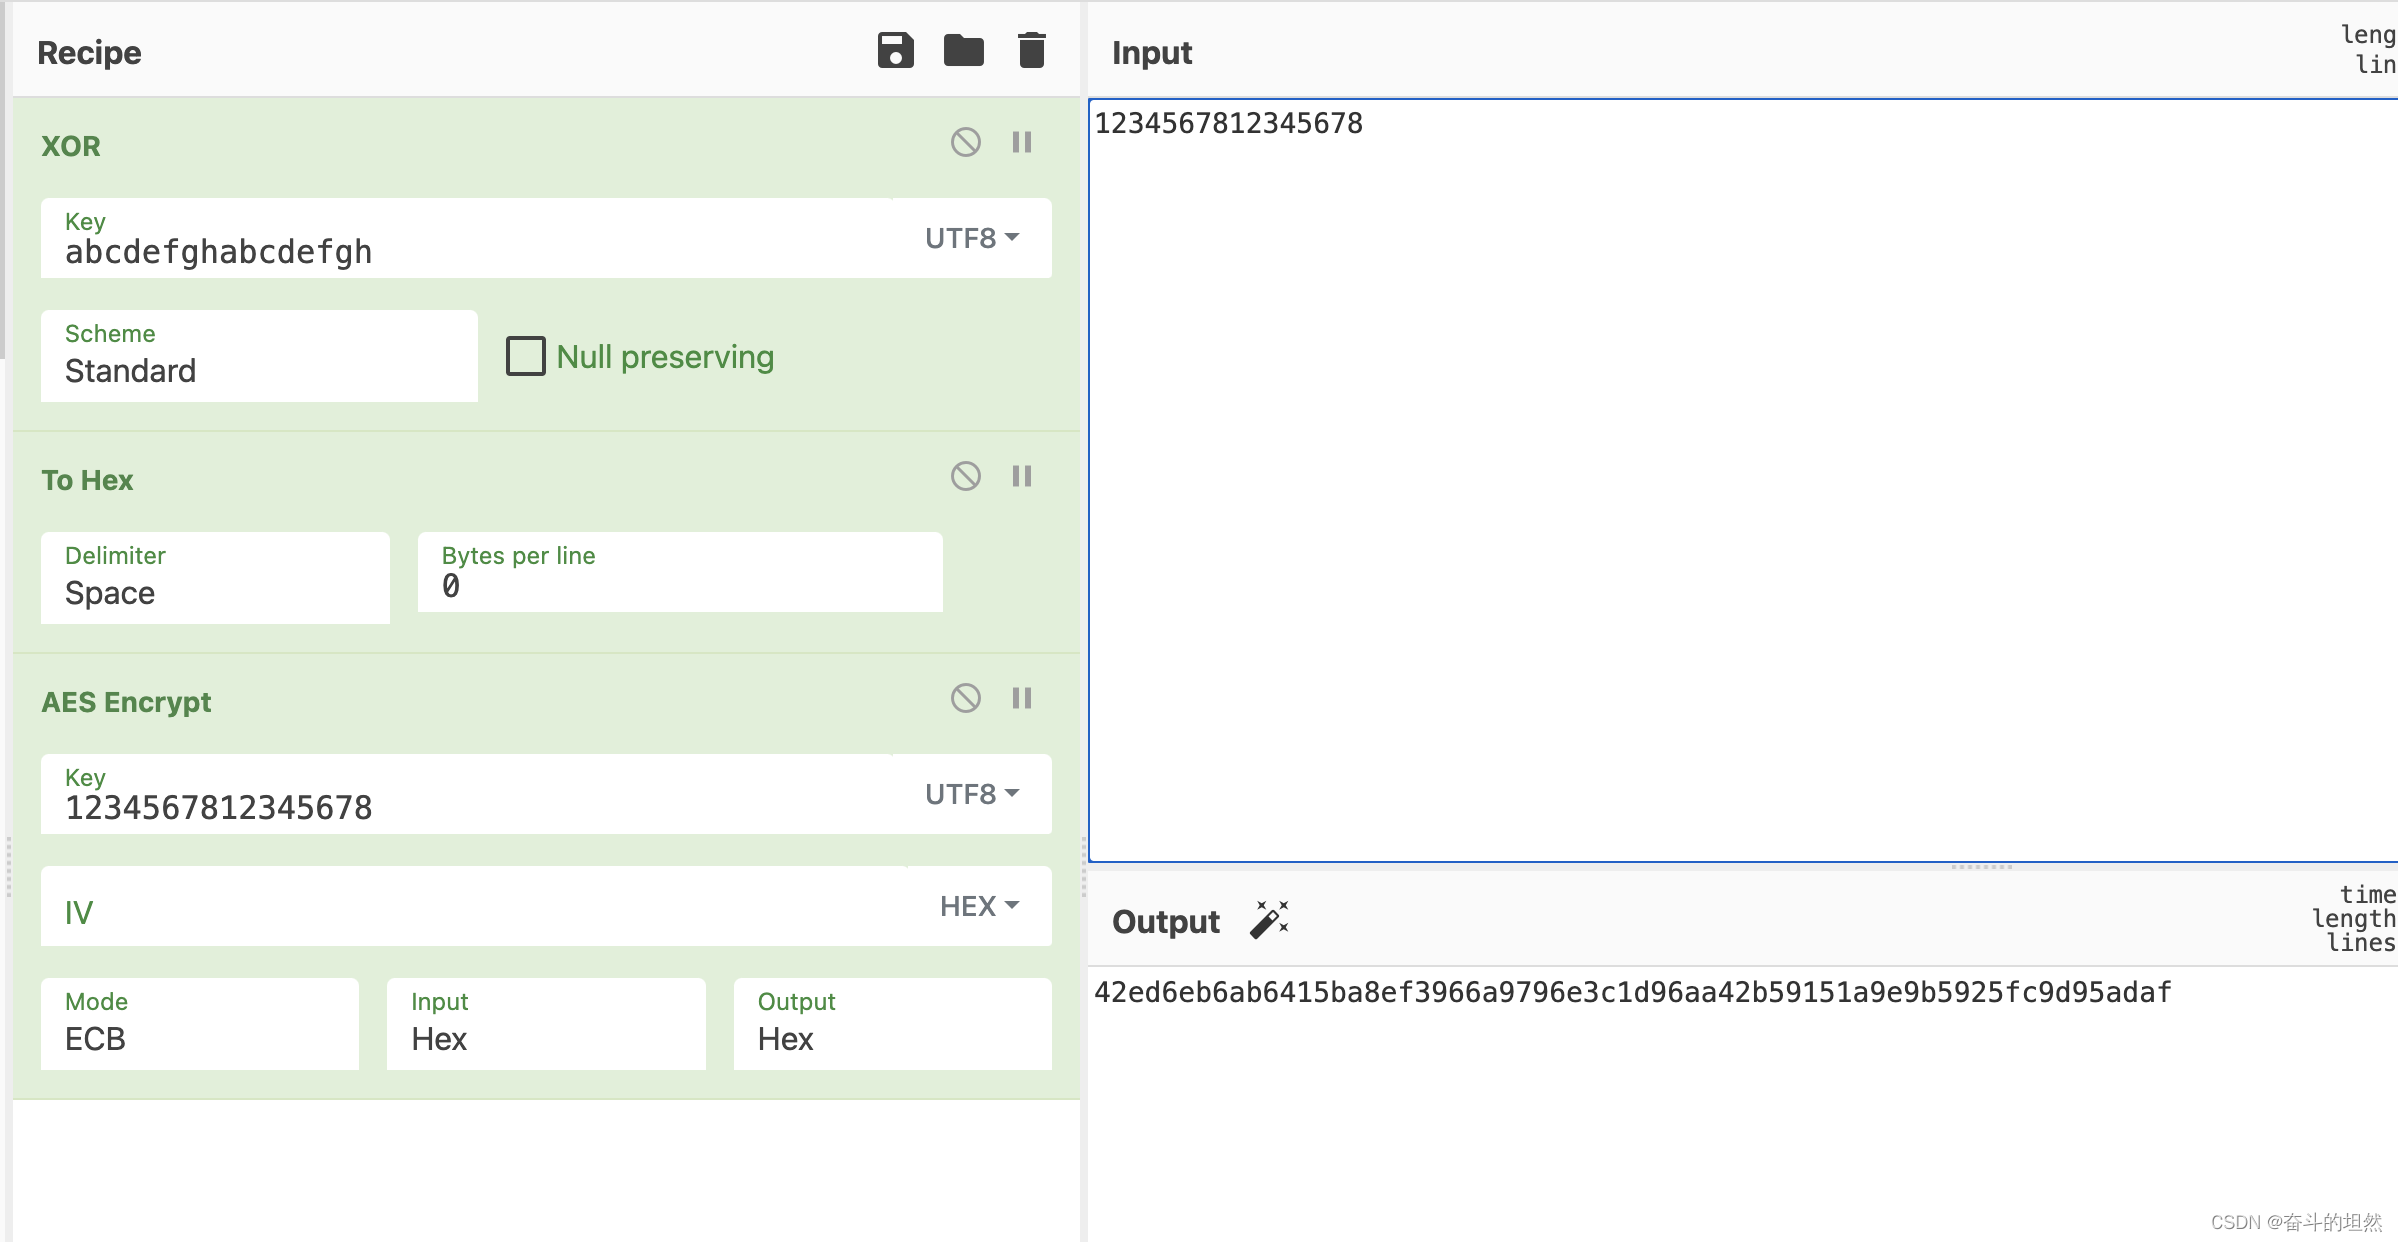Click the To Hex Delimiter field
This screenshot has height=1242, width=2398.
tap(214, 579)
